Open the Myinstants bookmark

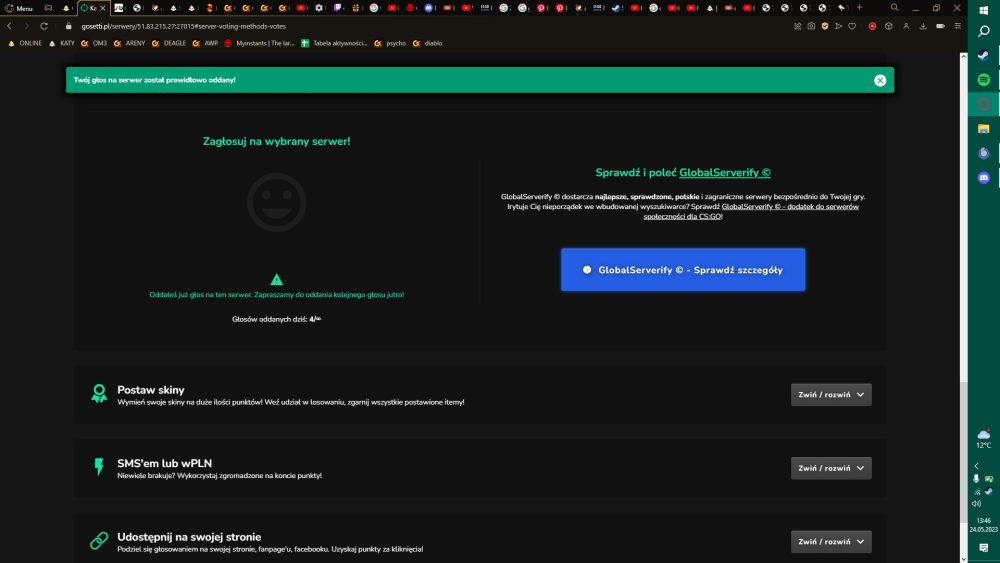259,43
